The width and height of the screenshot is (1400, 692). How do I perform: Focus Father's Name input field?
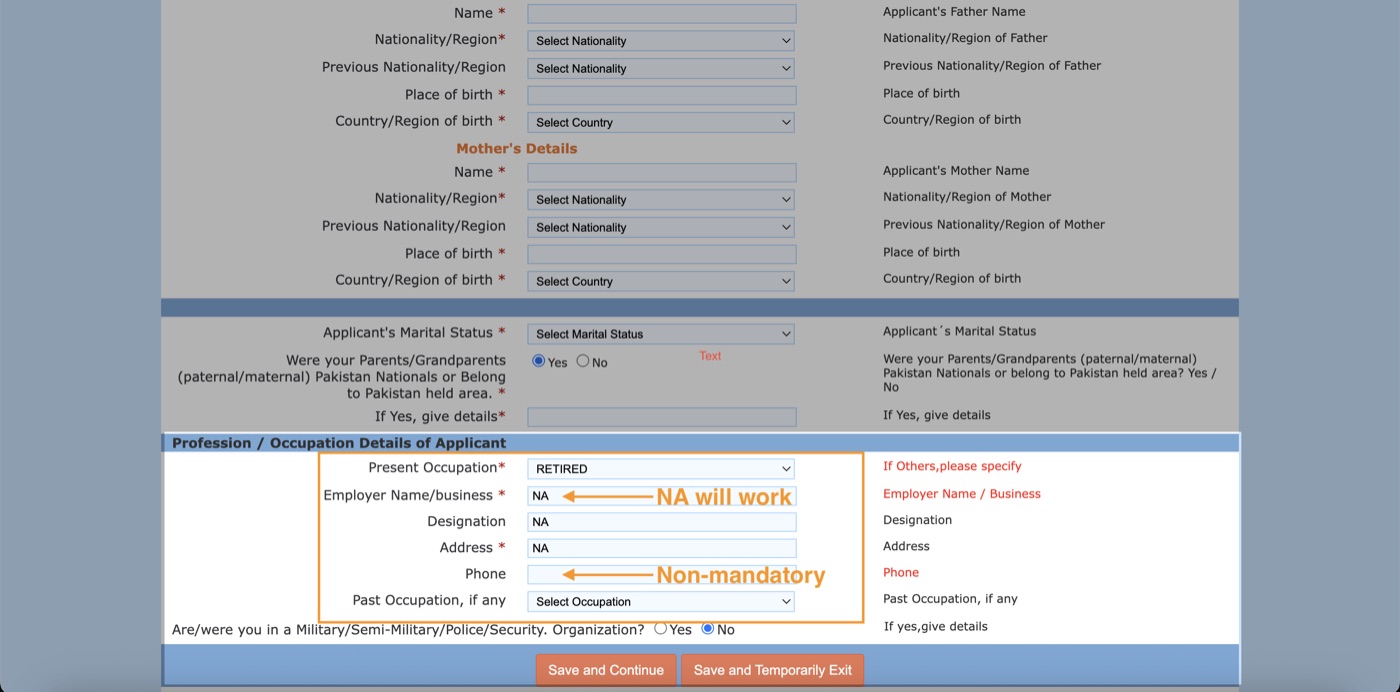click(x=662, y=14)
